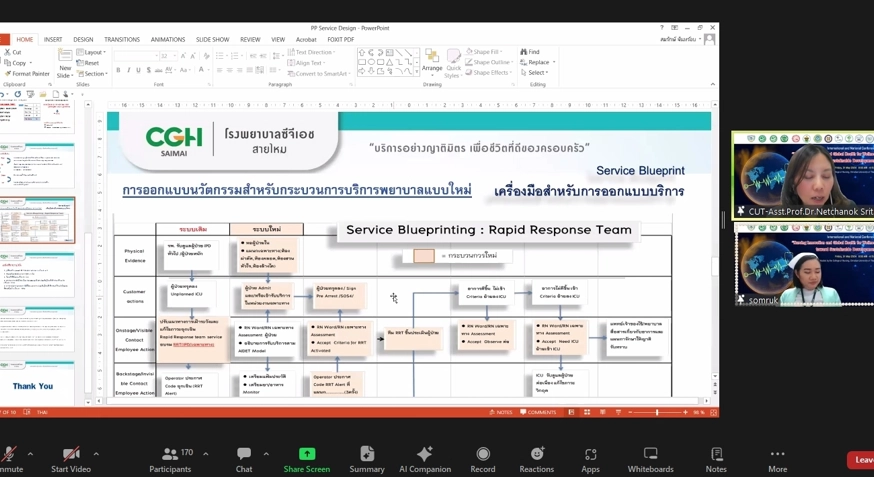Toggle NOTES pane in status bar
874x477 pixels.
click(501, 412)
